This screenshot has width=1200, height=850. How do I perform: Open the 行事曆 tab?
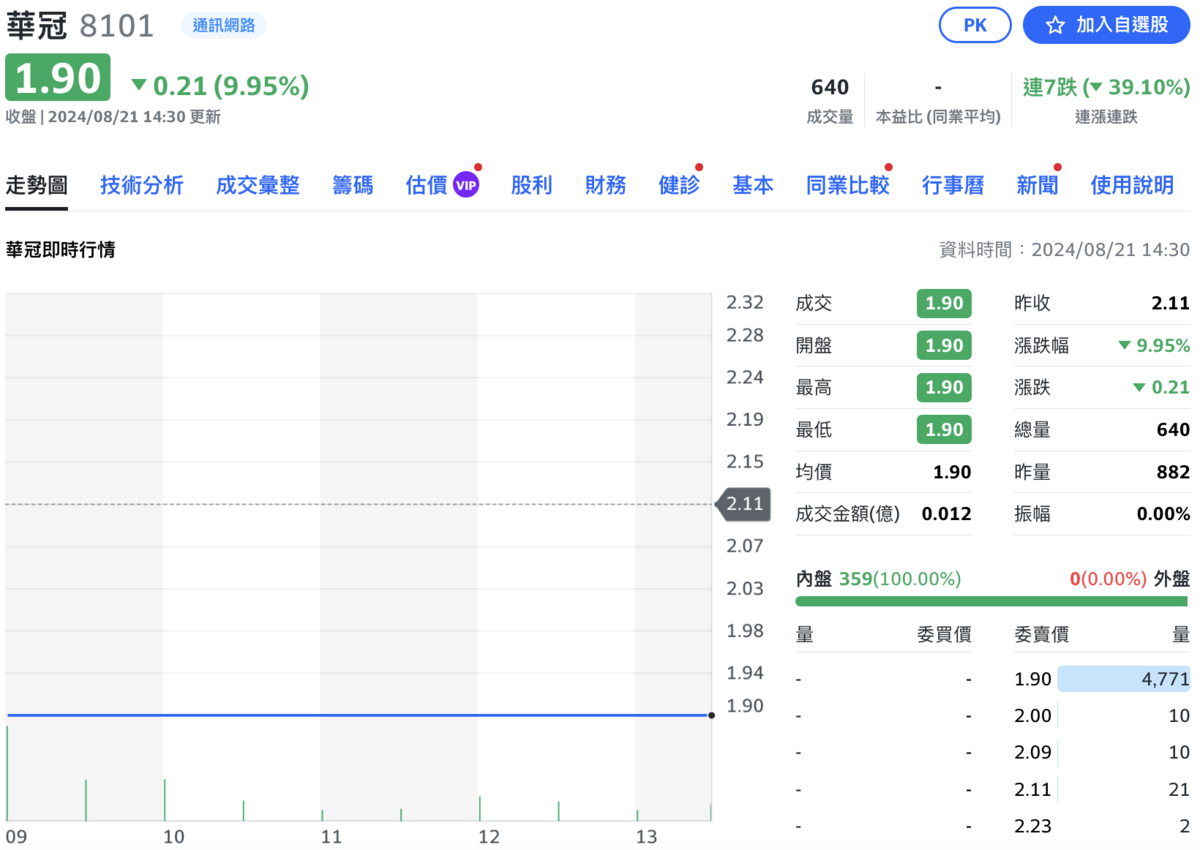click(953, 185)
